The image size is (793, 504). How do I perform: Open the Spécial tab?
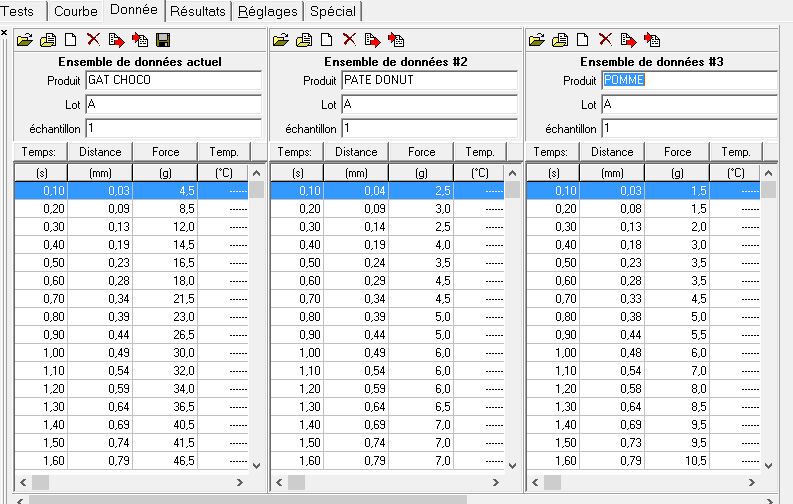[x=333, y=11]
